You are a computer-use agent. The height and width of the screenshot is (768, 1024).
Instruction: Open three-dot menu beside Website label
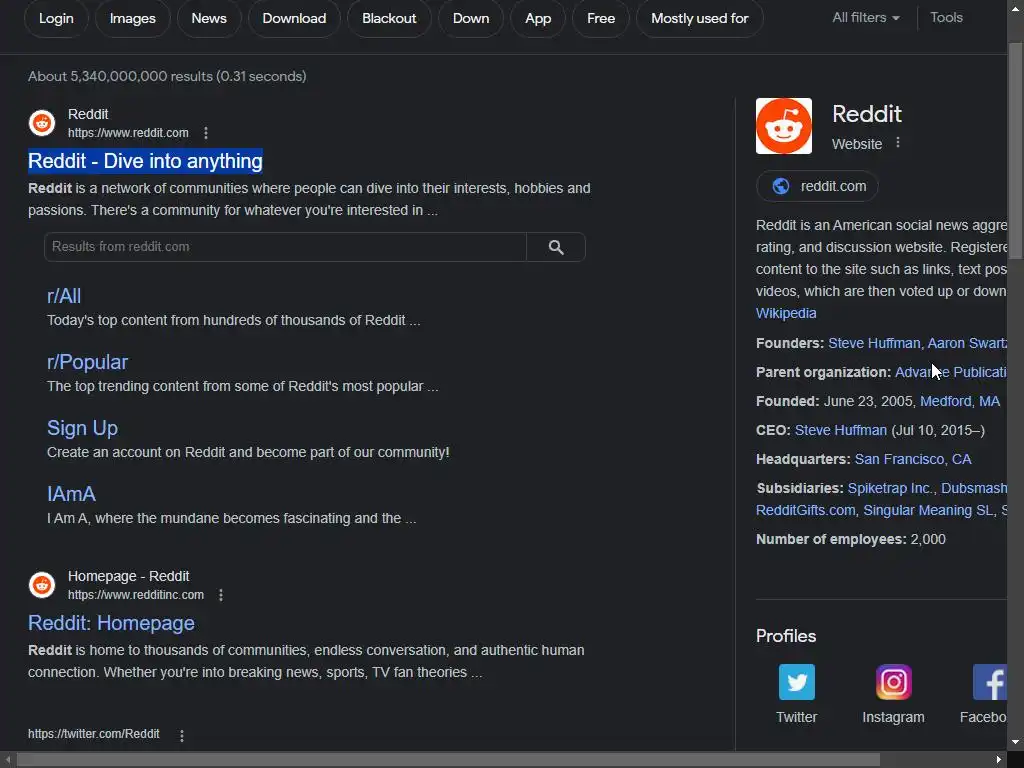tap(898, 142)
